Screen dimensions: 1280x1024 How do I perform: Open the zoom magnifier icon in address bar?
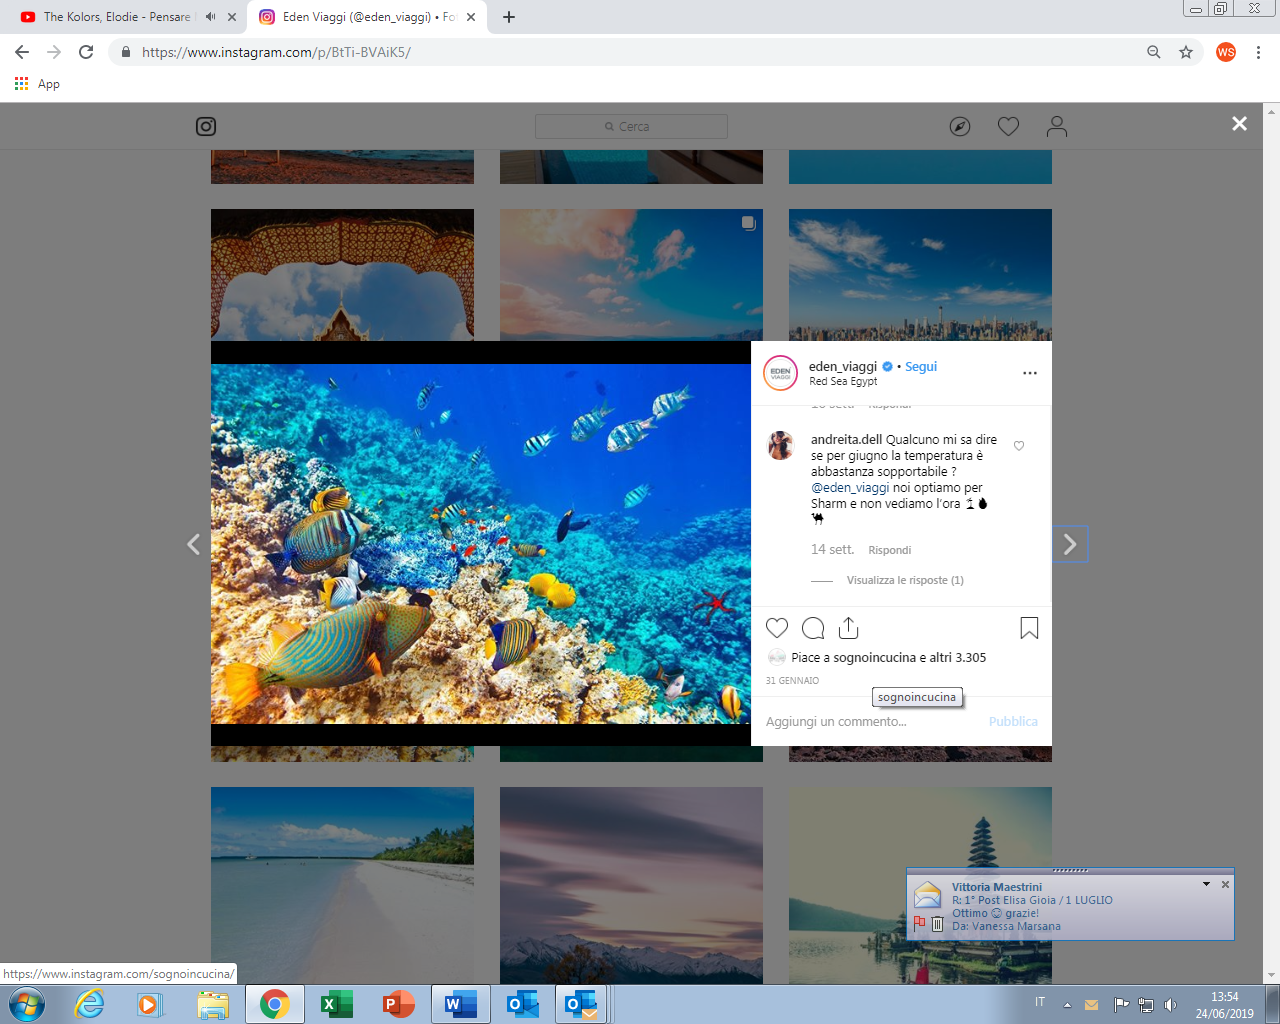[x=1154, y=52]
